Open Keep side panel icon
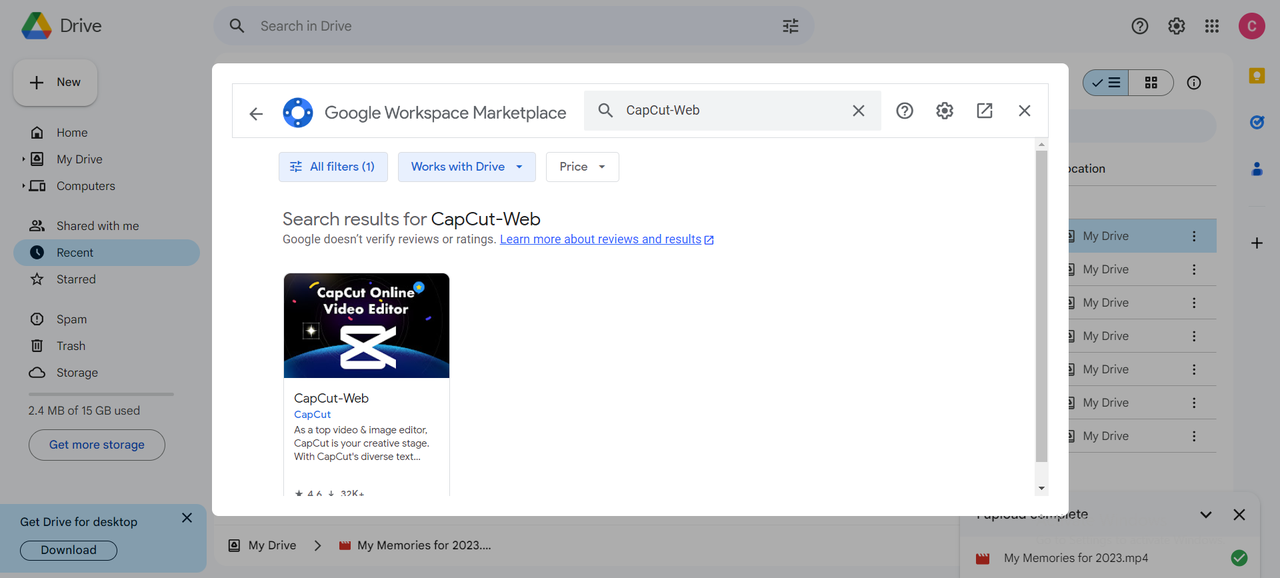 pyautogui.click(x=1257, y=76)
